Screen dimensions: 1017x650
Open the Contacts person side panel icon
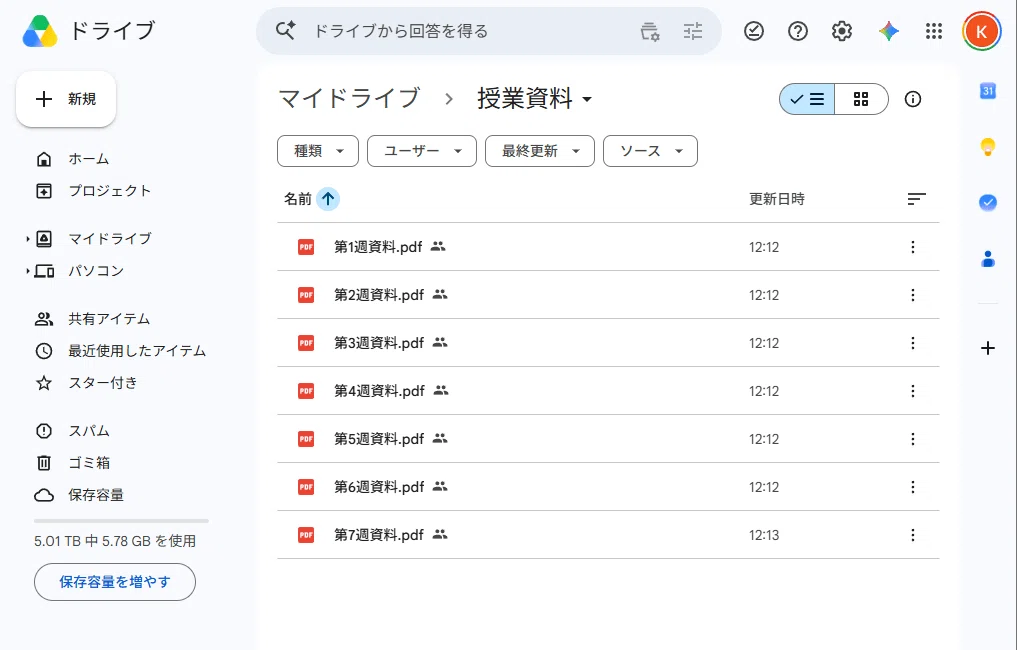click(x=988, y=259)
